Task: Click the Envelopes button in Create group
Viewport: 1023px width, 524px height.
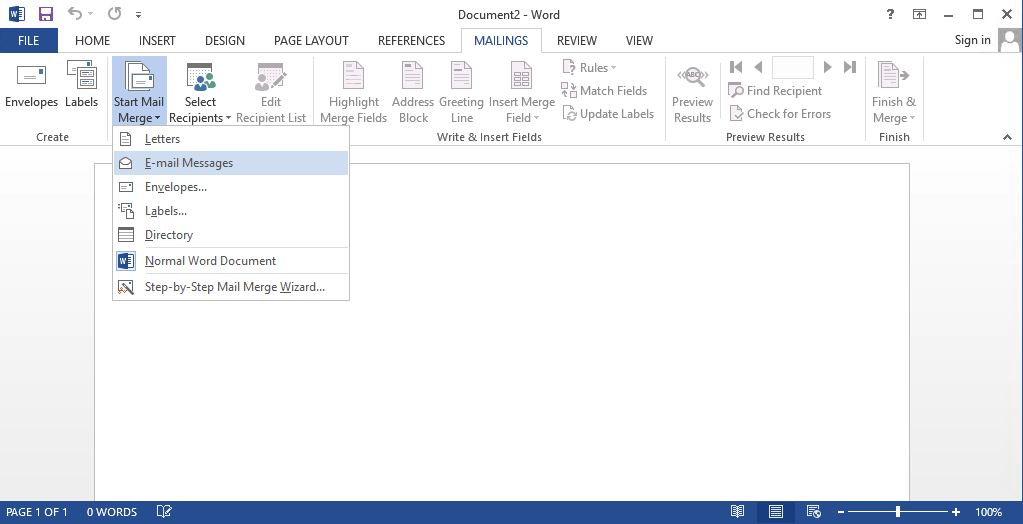Action: click(x=31, y=85)
